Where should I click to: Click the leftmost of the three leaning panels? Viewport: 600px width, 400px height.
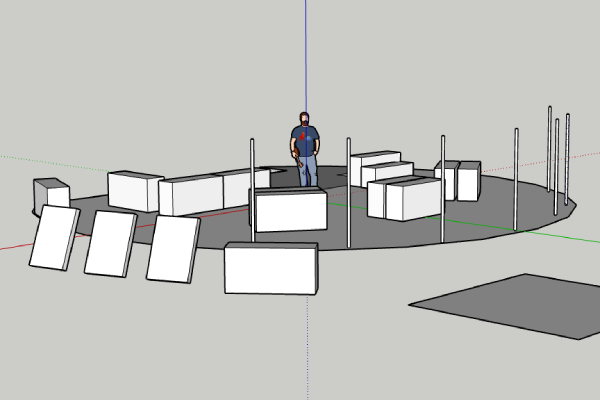click(53, 238)
